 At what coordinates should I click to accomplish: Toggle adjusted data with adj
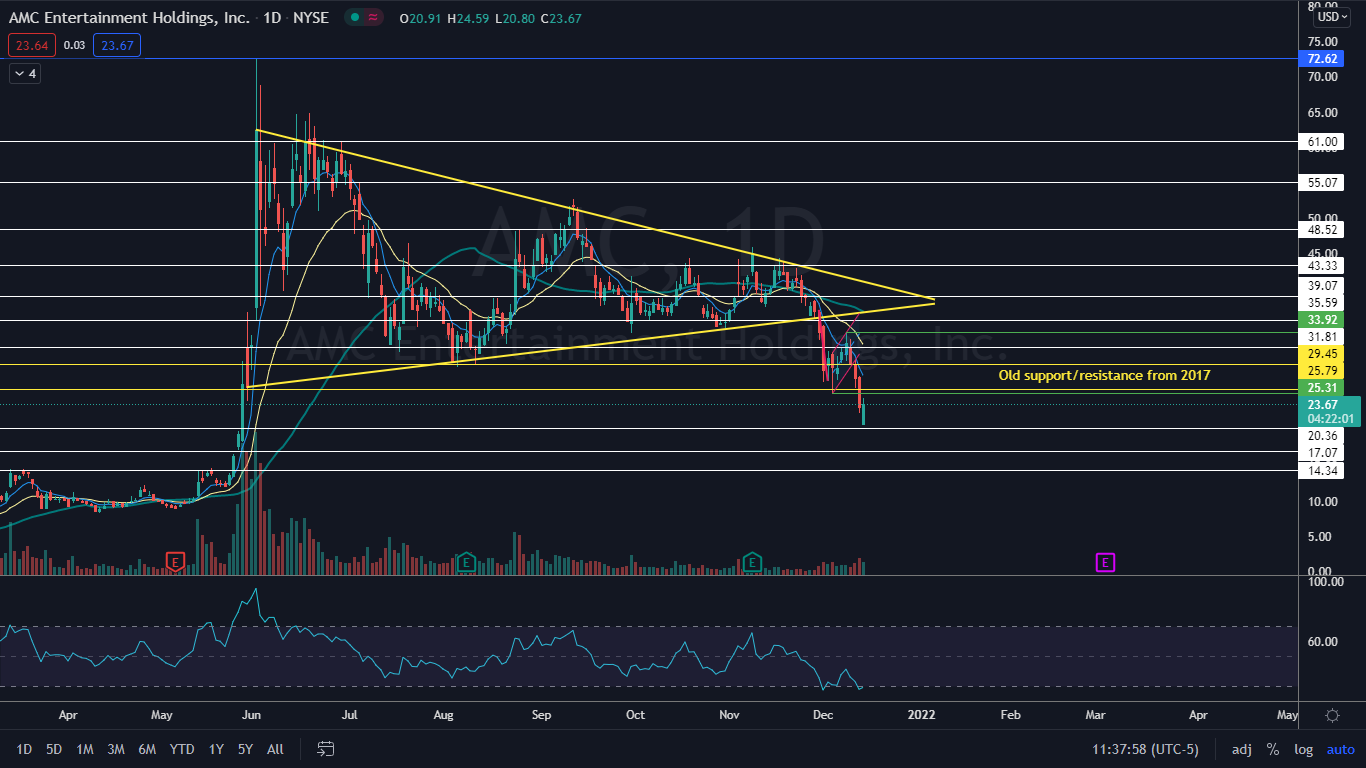tap(1241, 749)
